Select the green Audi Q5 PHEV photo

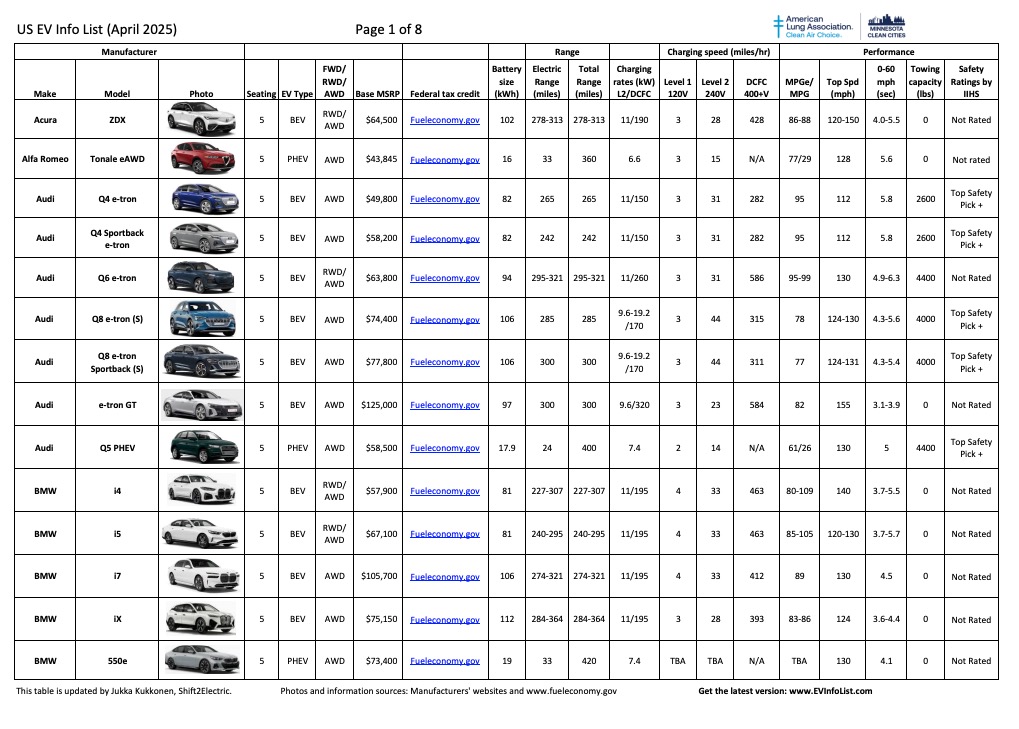(203, 447)
